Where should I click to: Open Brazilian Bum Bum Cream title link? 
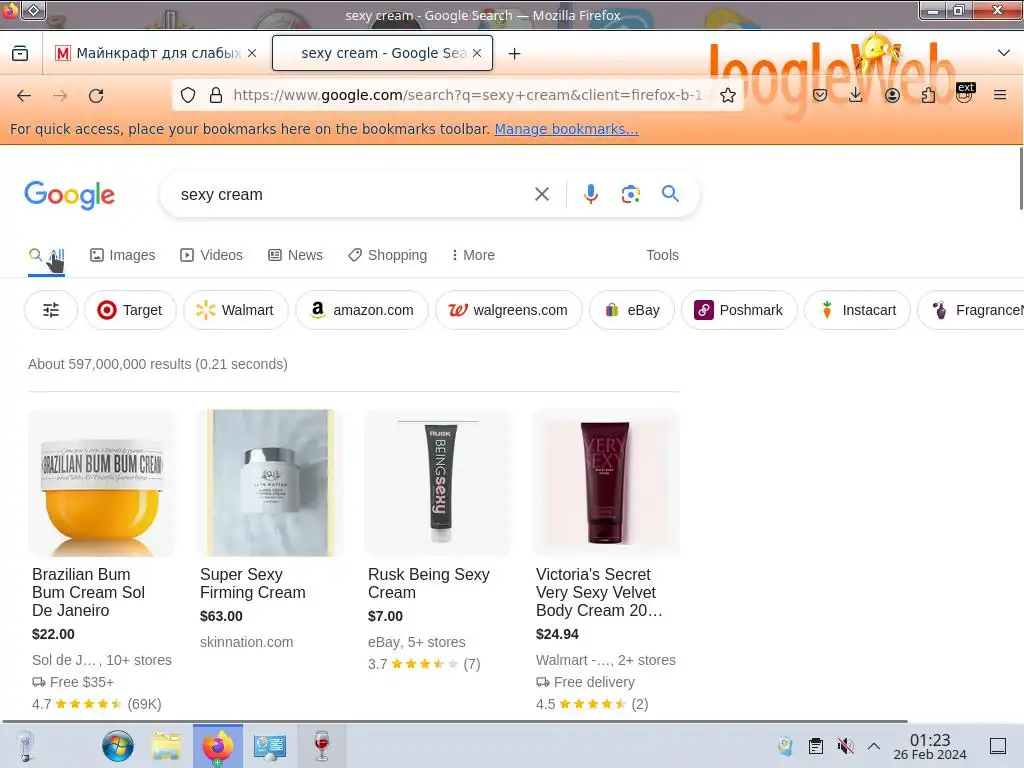(88, 592)
